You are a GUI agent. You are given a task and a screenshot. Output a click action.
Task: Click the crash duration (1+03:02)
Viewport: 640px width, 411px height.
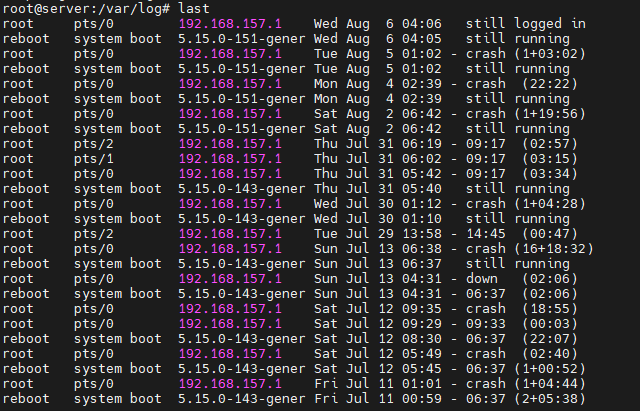tap(550, 54)
